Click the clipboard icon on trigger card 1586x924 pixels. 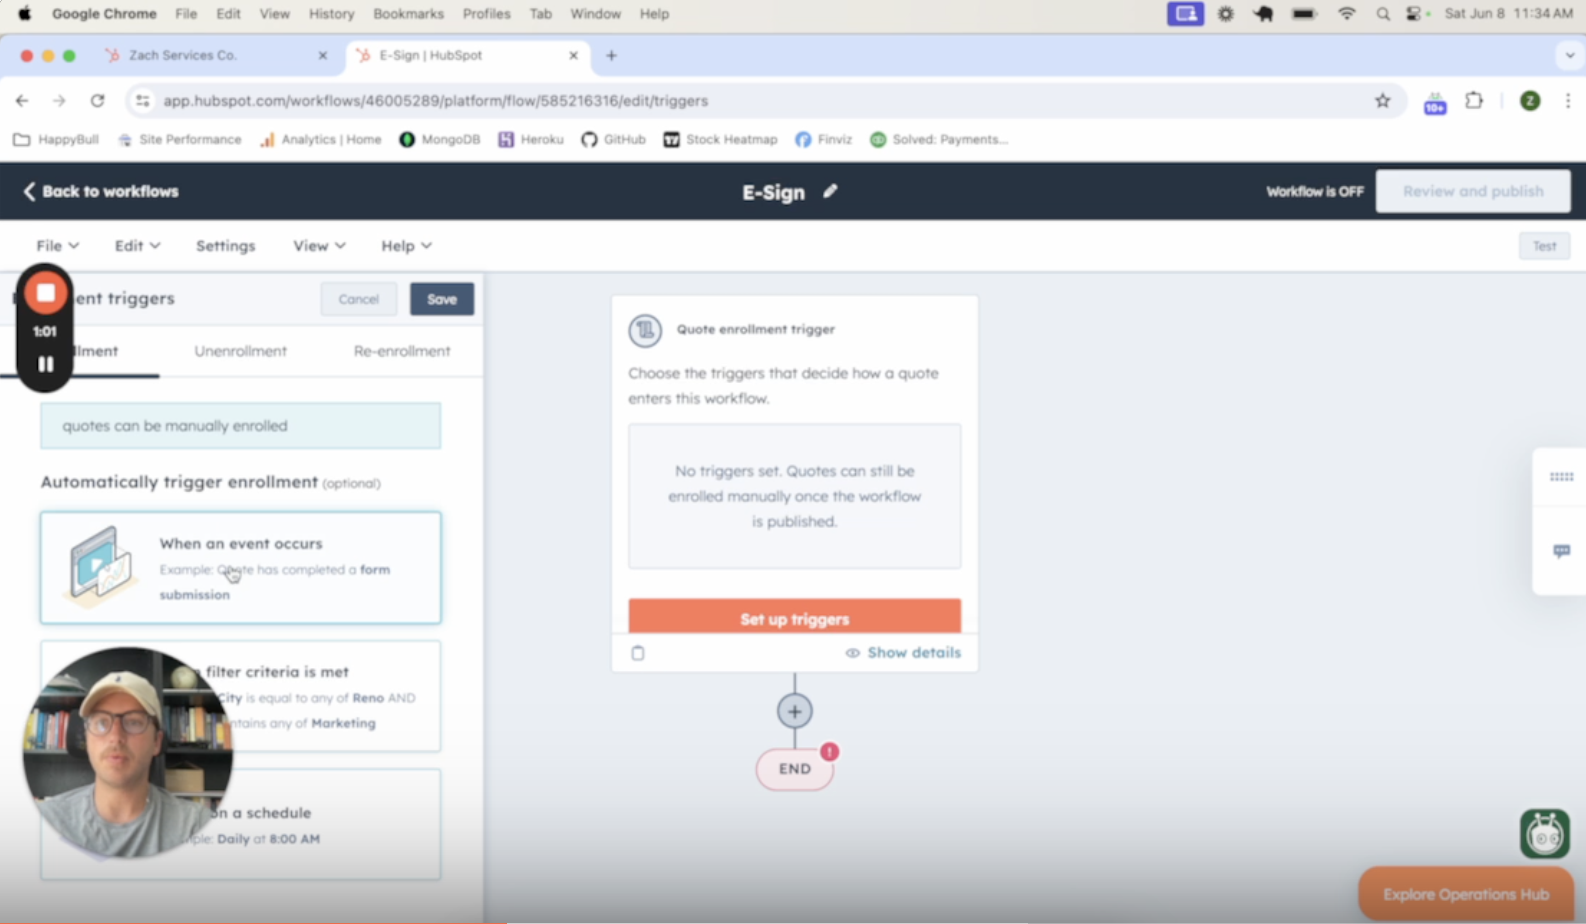[x=638, y=653]
